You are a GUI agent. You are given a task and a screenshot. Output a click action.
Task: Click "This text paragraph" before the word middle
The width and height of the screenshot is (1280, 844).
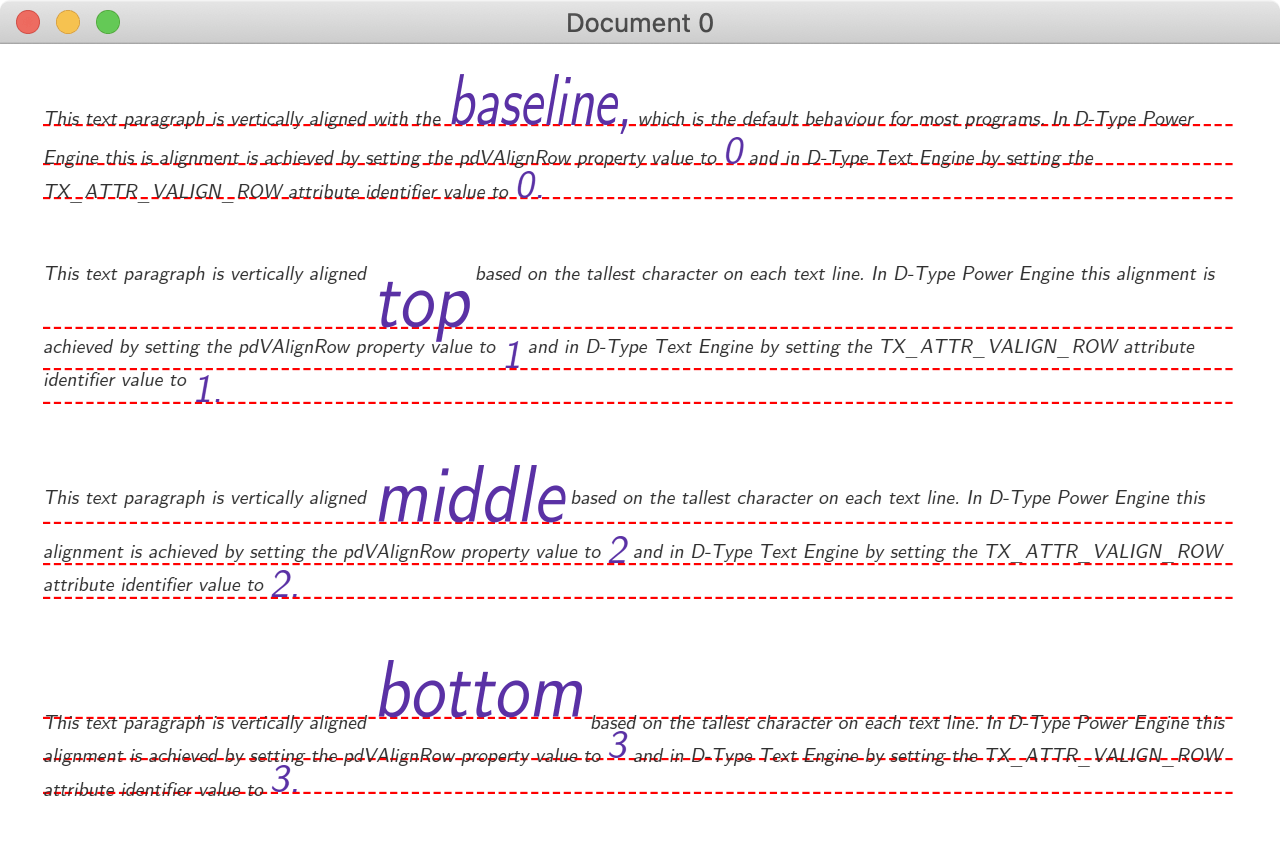[x=126, y=498]
